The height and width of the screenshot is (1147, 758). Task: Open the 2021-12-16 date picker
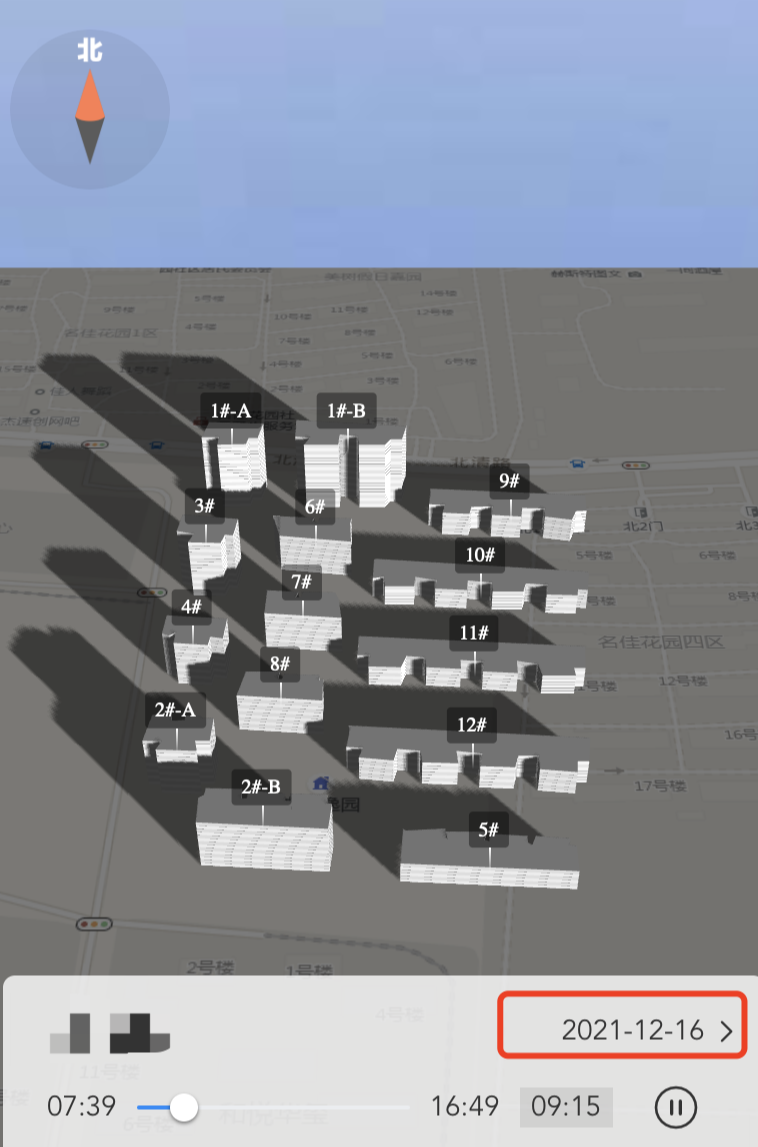click(632, 1030)
